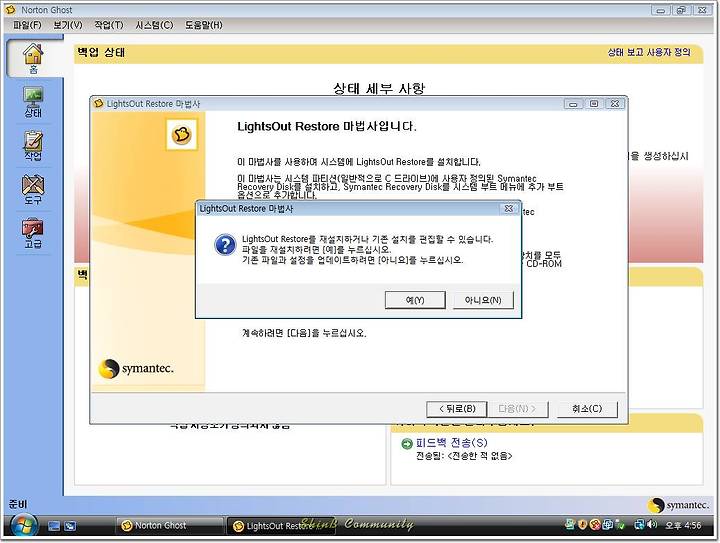
Task: Click the Show Desktop quick launch icon
Action: 54,526
